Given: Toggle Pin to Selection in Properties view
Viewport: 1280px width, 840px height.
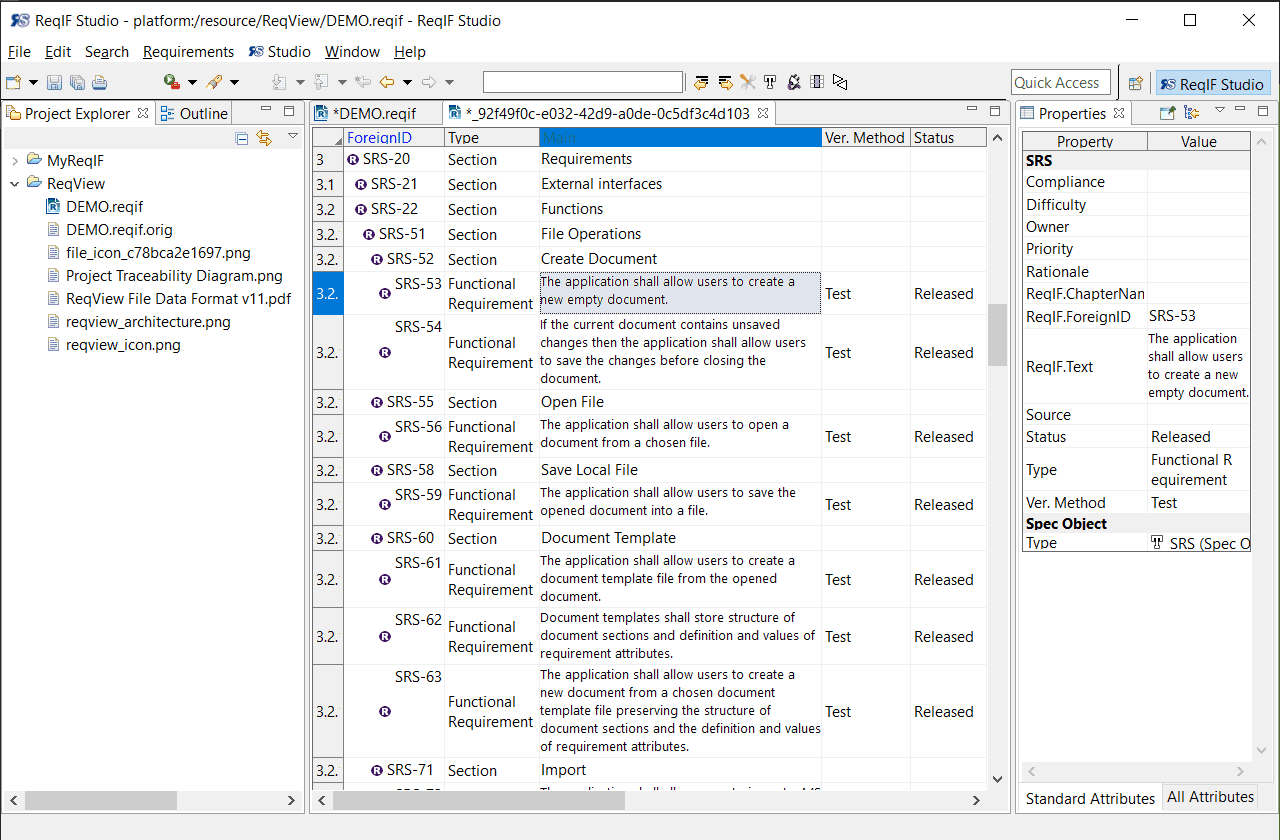Looking at the screenshot, I should [x=1167, y=113].
